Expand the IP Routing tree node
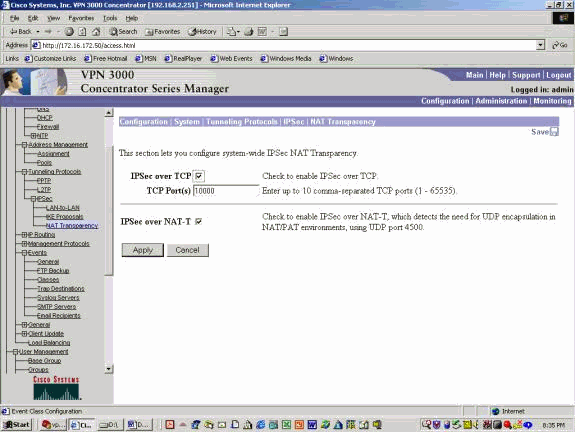This screenshot has height=432, width=575. click(x=25, y=235)
